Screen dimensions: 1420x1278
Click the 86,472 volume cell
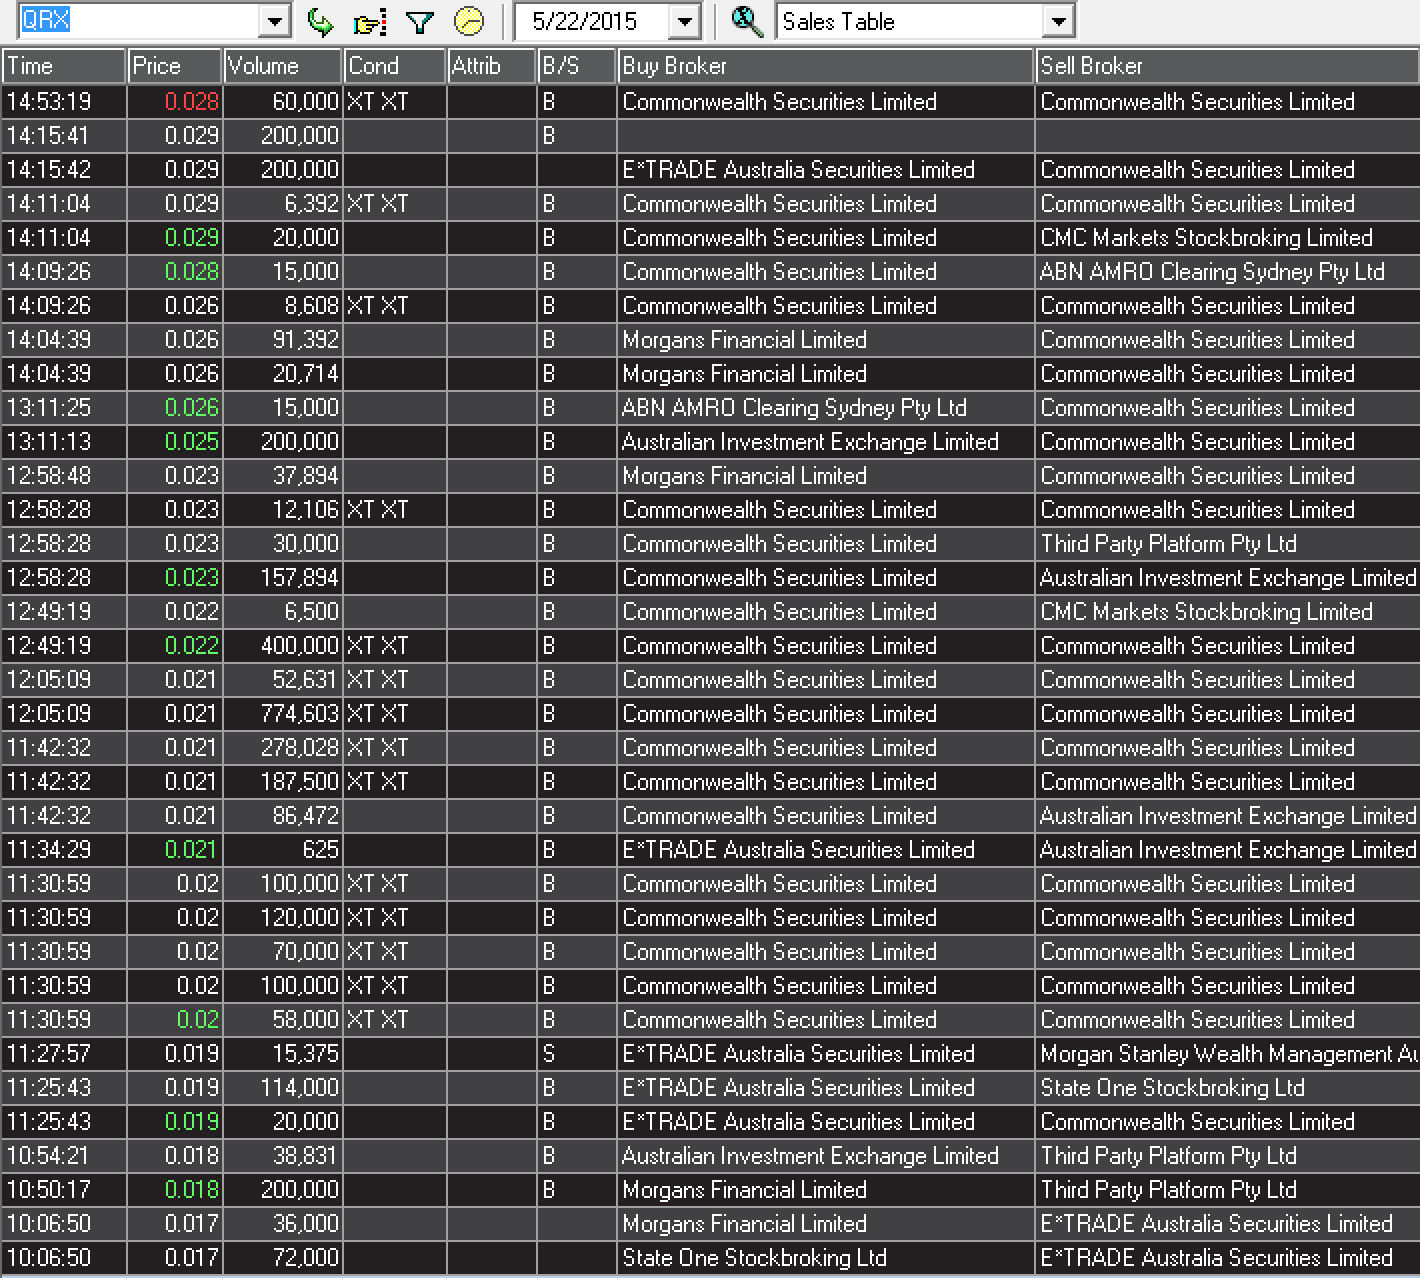click(282, 816)
